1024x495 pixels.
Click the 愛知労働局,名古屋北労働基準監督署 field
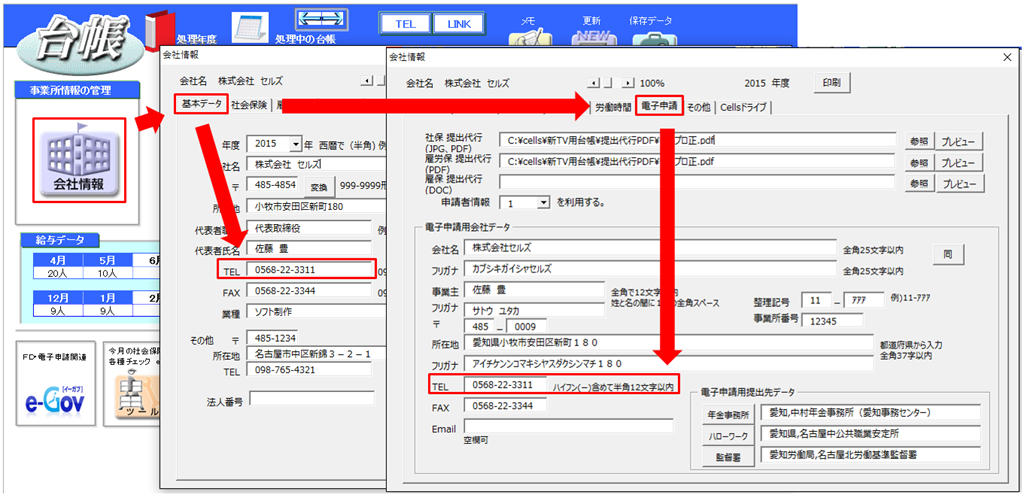pyautogui.click(x=871, y=455)
